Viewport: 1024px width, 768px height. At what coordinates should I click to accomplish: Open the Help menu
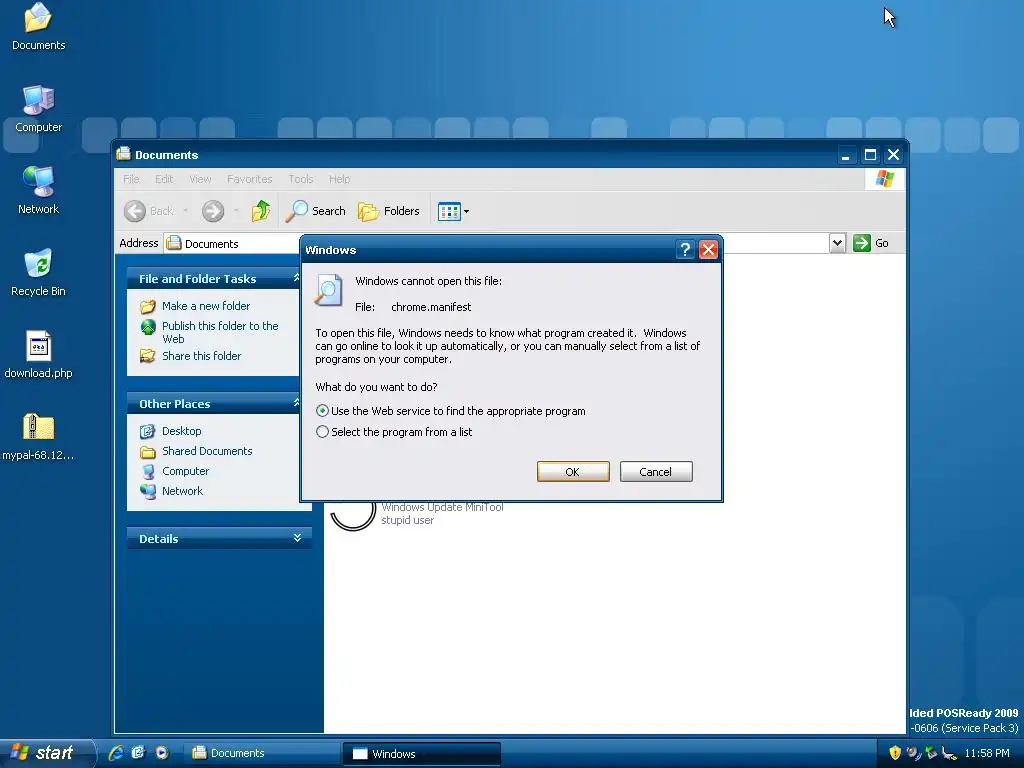click(340, 179)
